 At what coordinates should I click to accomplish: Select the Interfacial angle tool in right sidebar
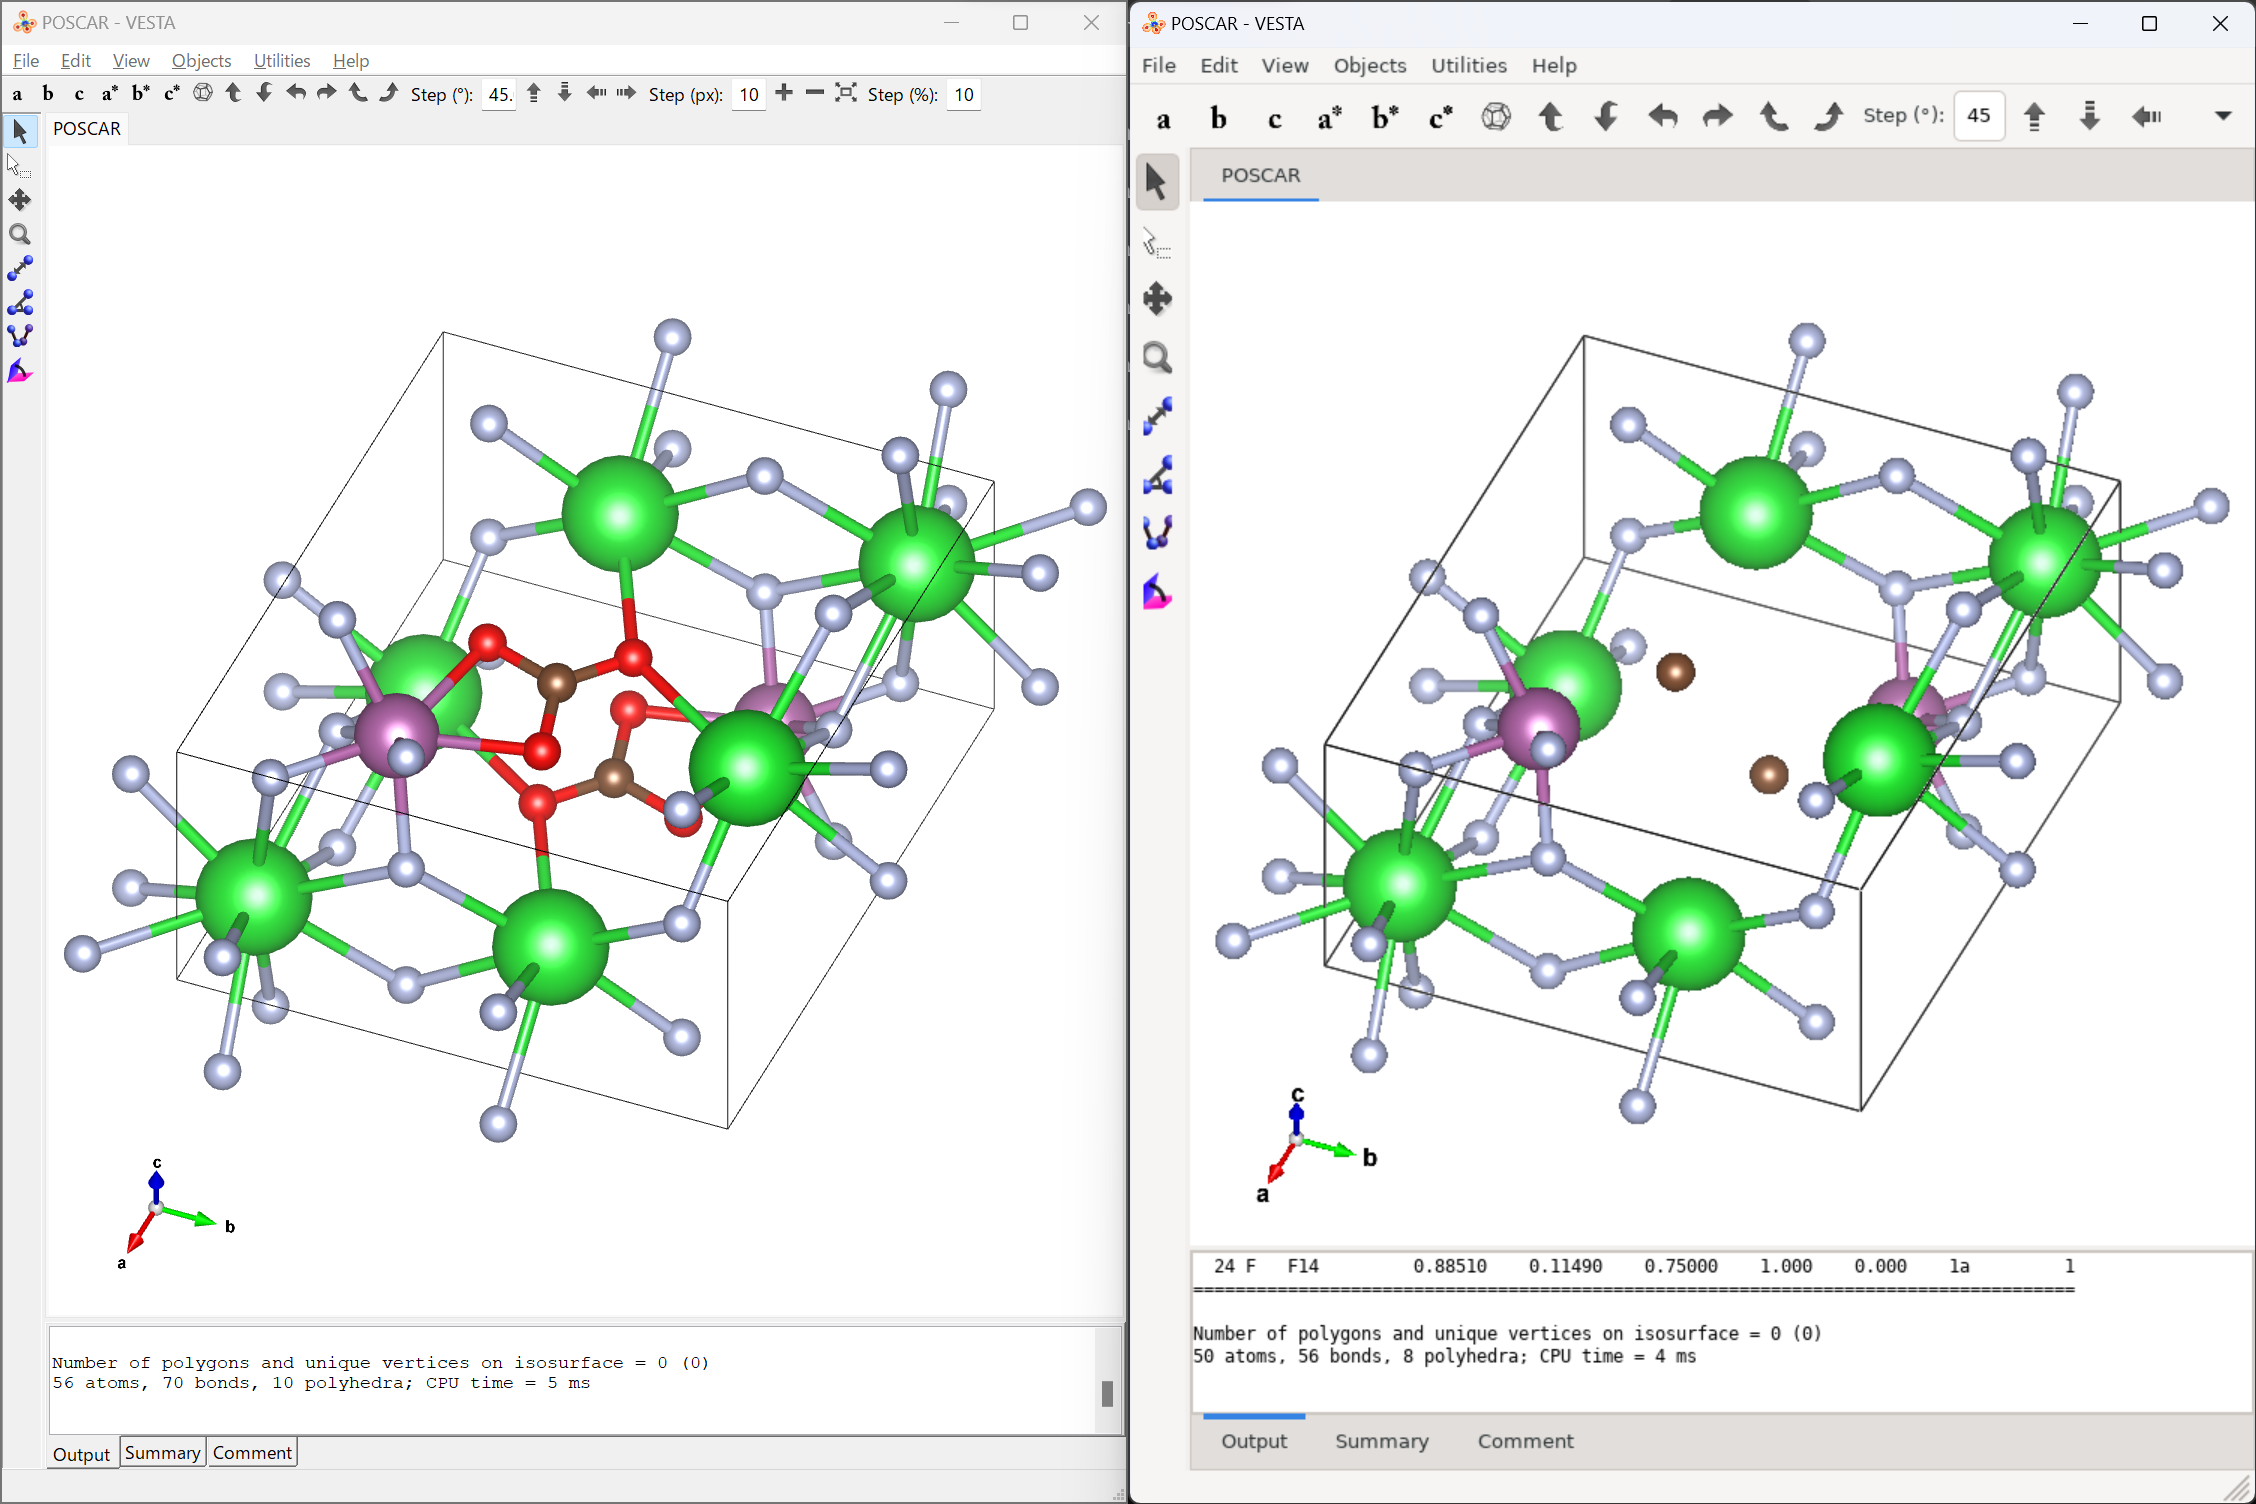1157,593
